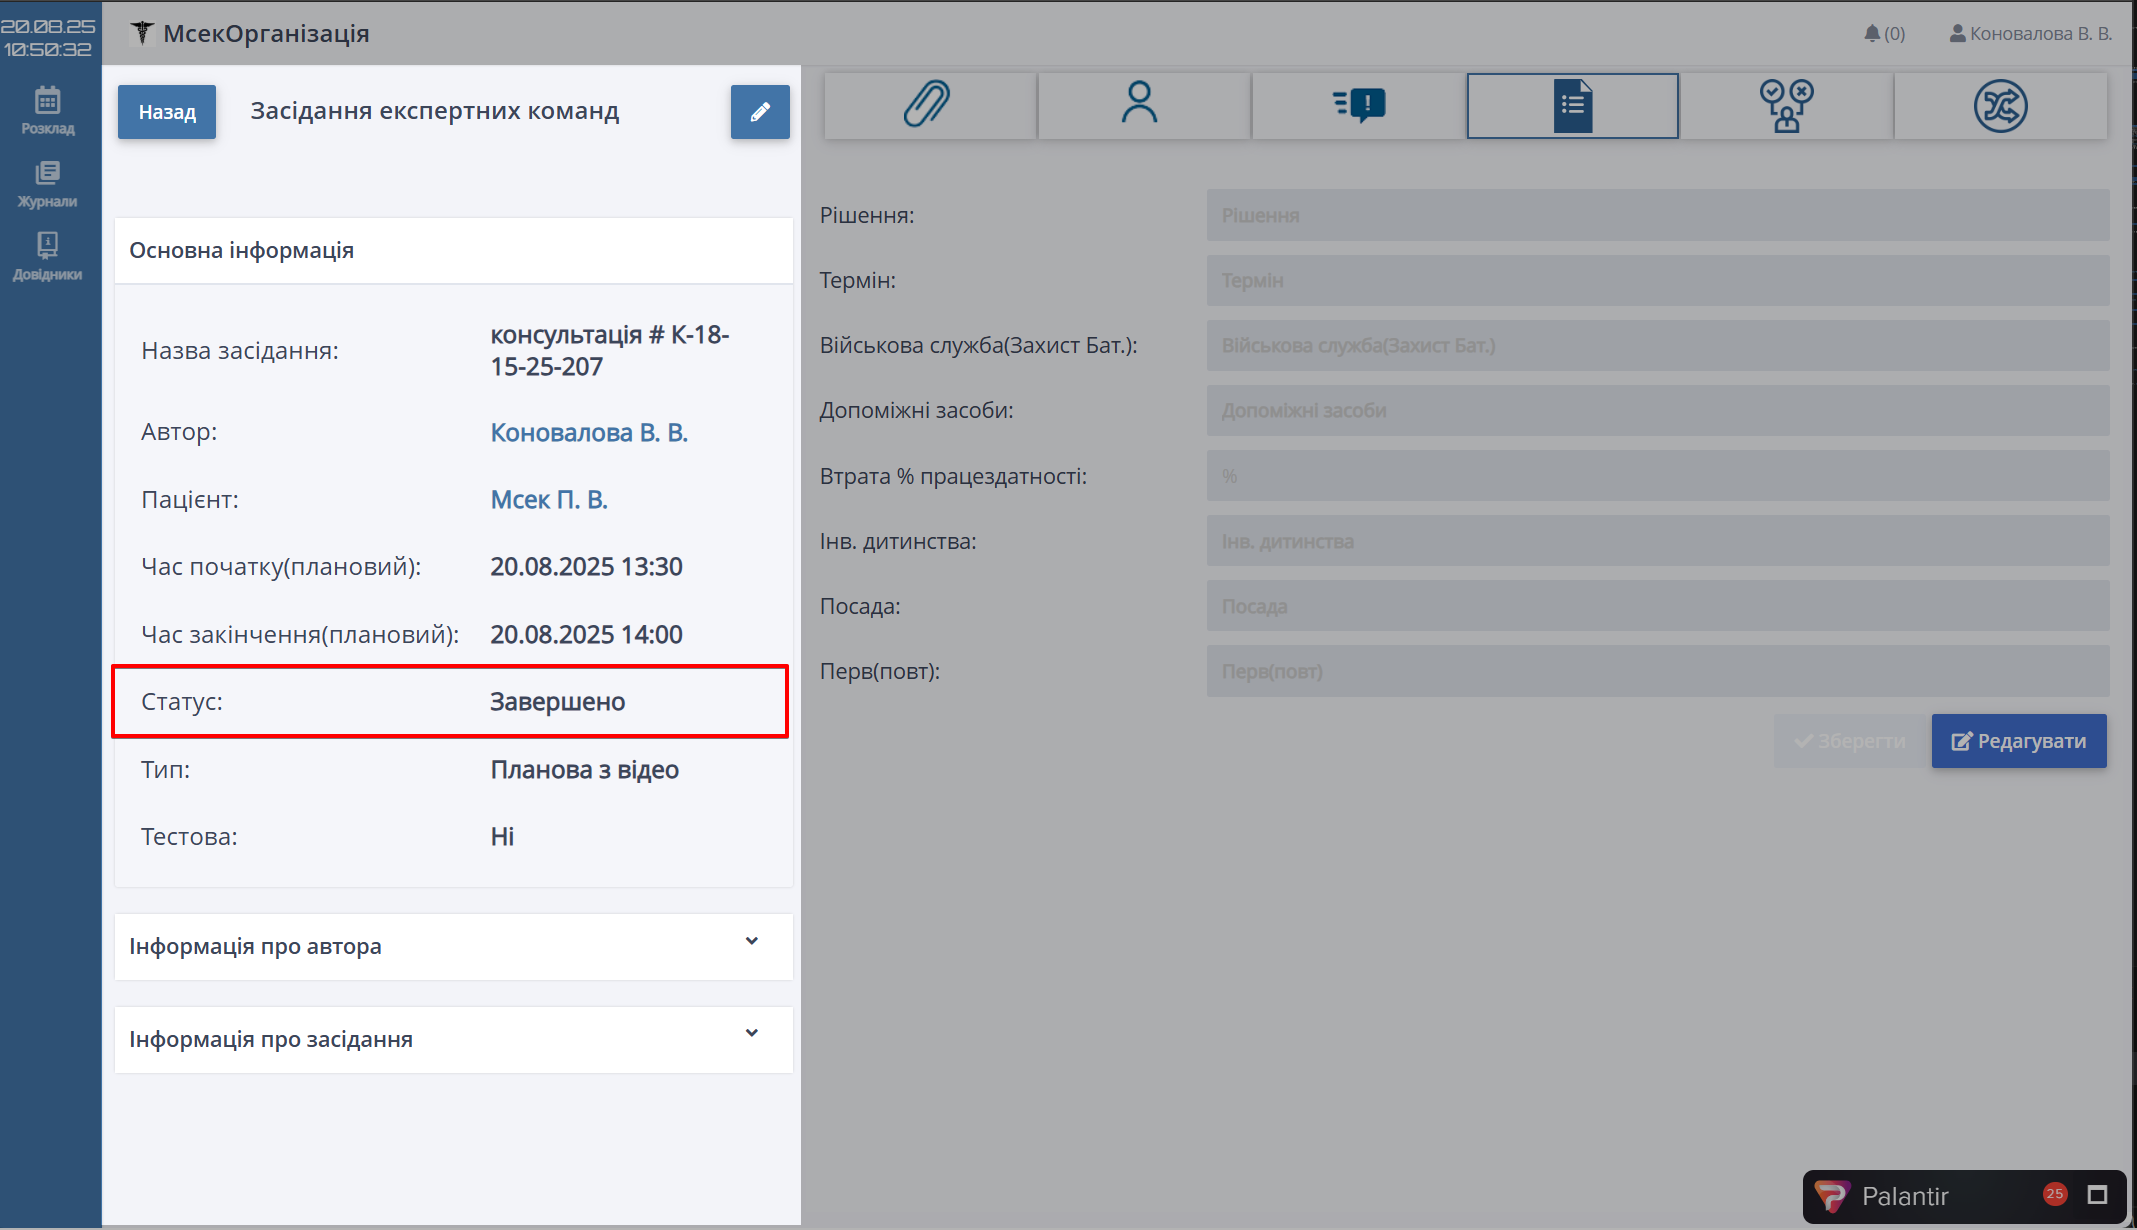Expand Інформація про автора section
The width and height of the screenshot is (2137, 1230).
coord(453,946)
